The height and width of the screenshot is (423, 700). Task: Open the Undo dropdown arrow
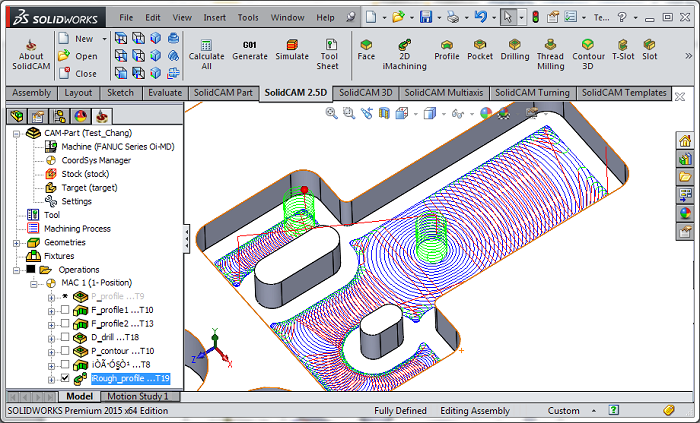coord(493,17)
